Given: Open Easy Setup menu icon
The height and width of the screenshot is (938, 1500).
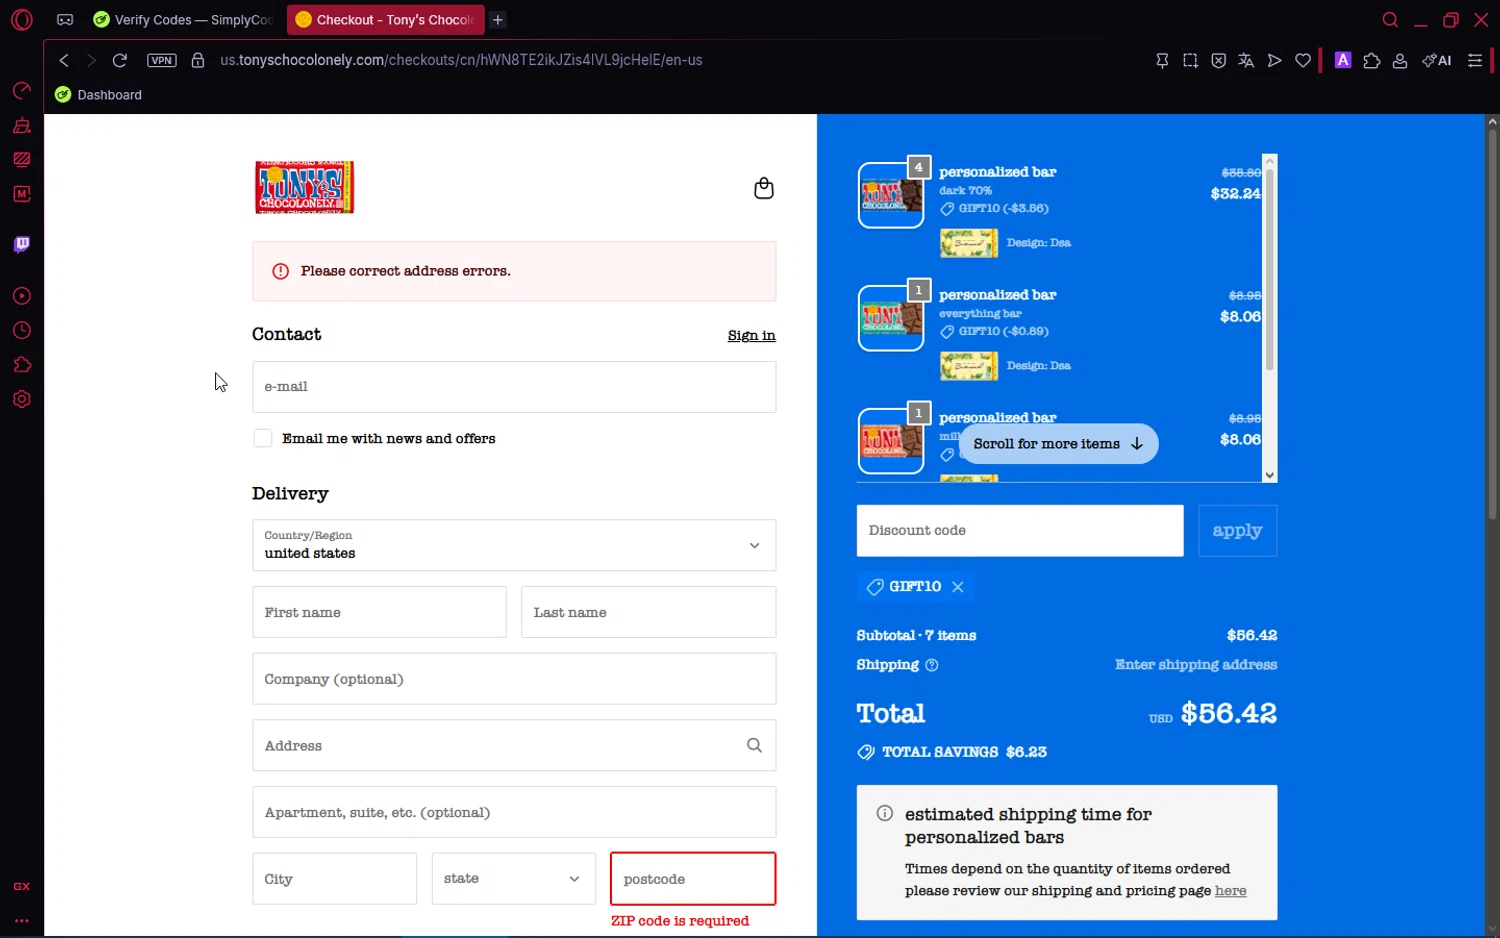Looking at the screenshot, I should [x=1475, y=60].
